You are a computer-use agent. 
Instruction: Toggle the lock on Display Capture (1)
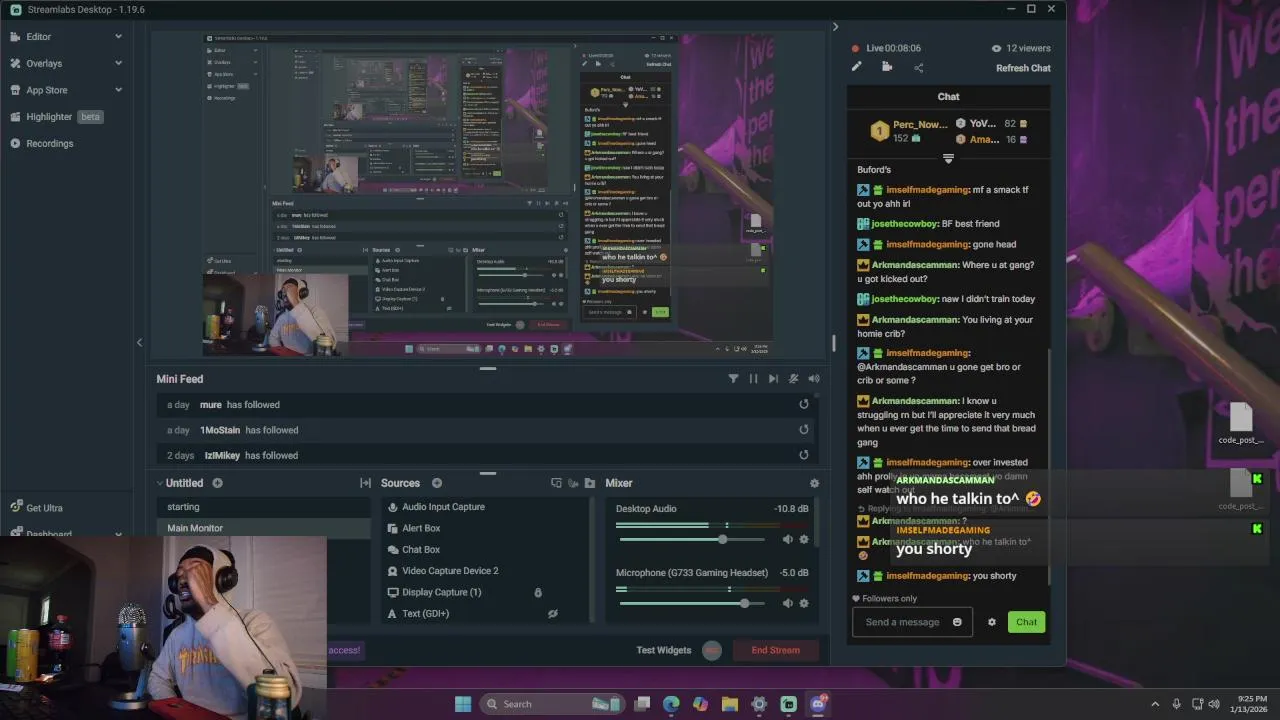tap(538, 592)
